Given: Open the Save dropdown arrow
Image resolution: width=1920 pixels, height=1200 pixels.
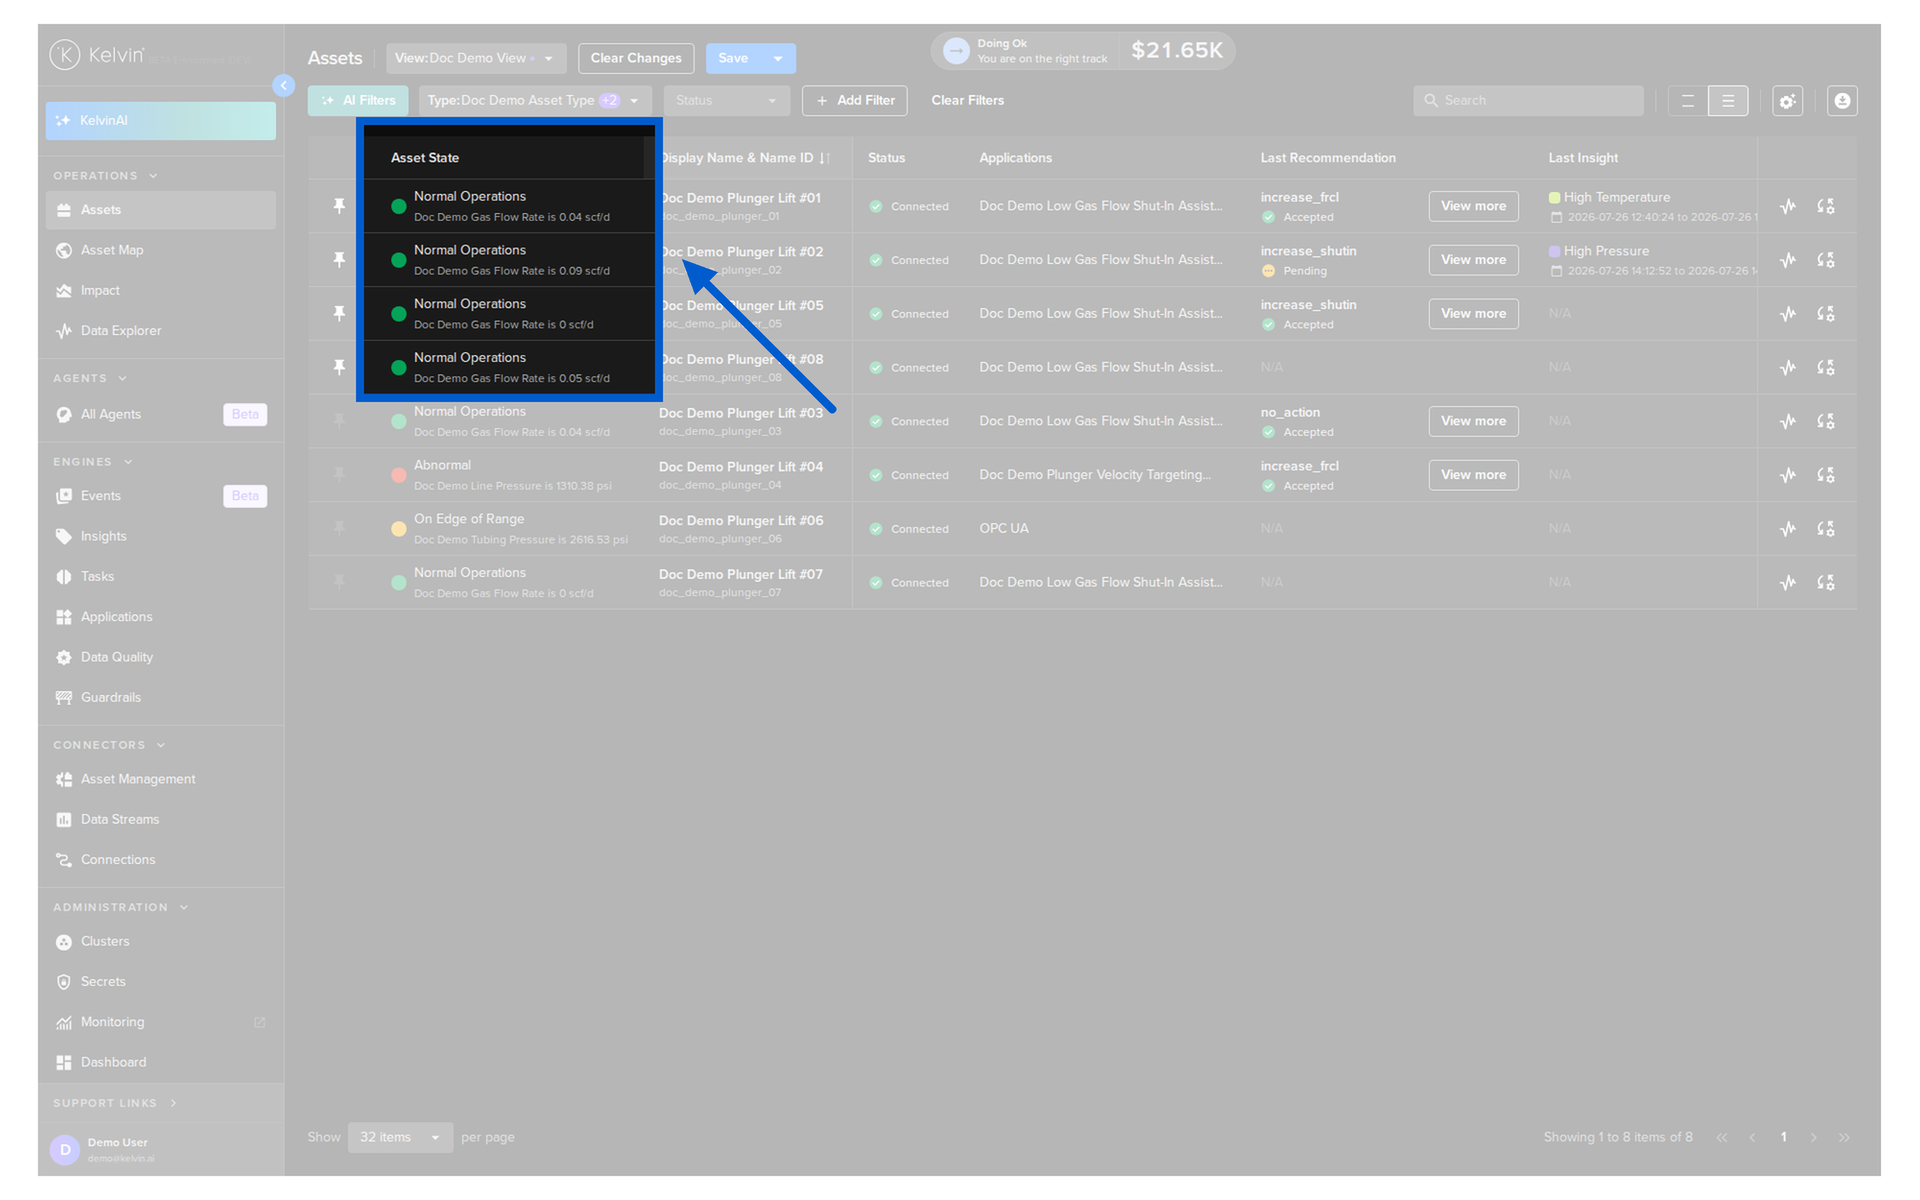Looking at the screenshot, I should tap(778, 58).
